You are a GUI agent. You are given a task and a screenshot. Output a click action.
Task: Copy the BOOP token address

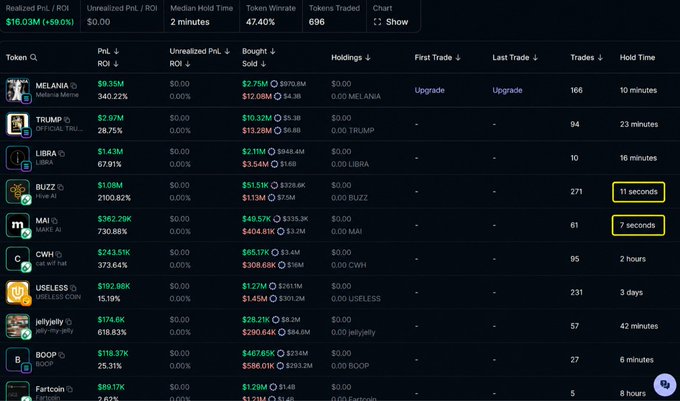(x=62, y=355)
